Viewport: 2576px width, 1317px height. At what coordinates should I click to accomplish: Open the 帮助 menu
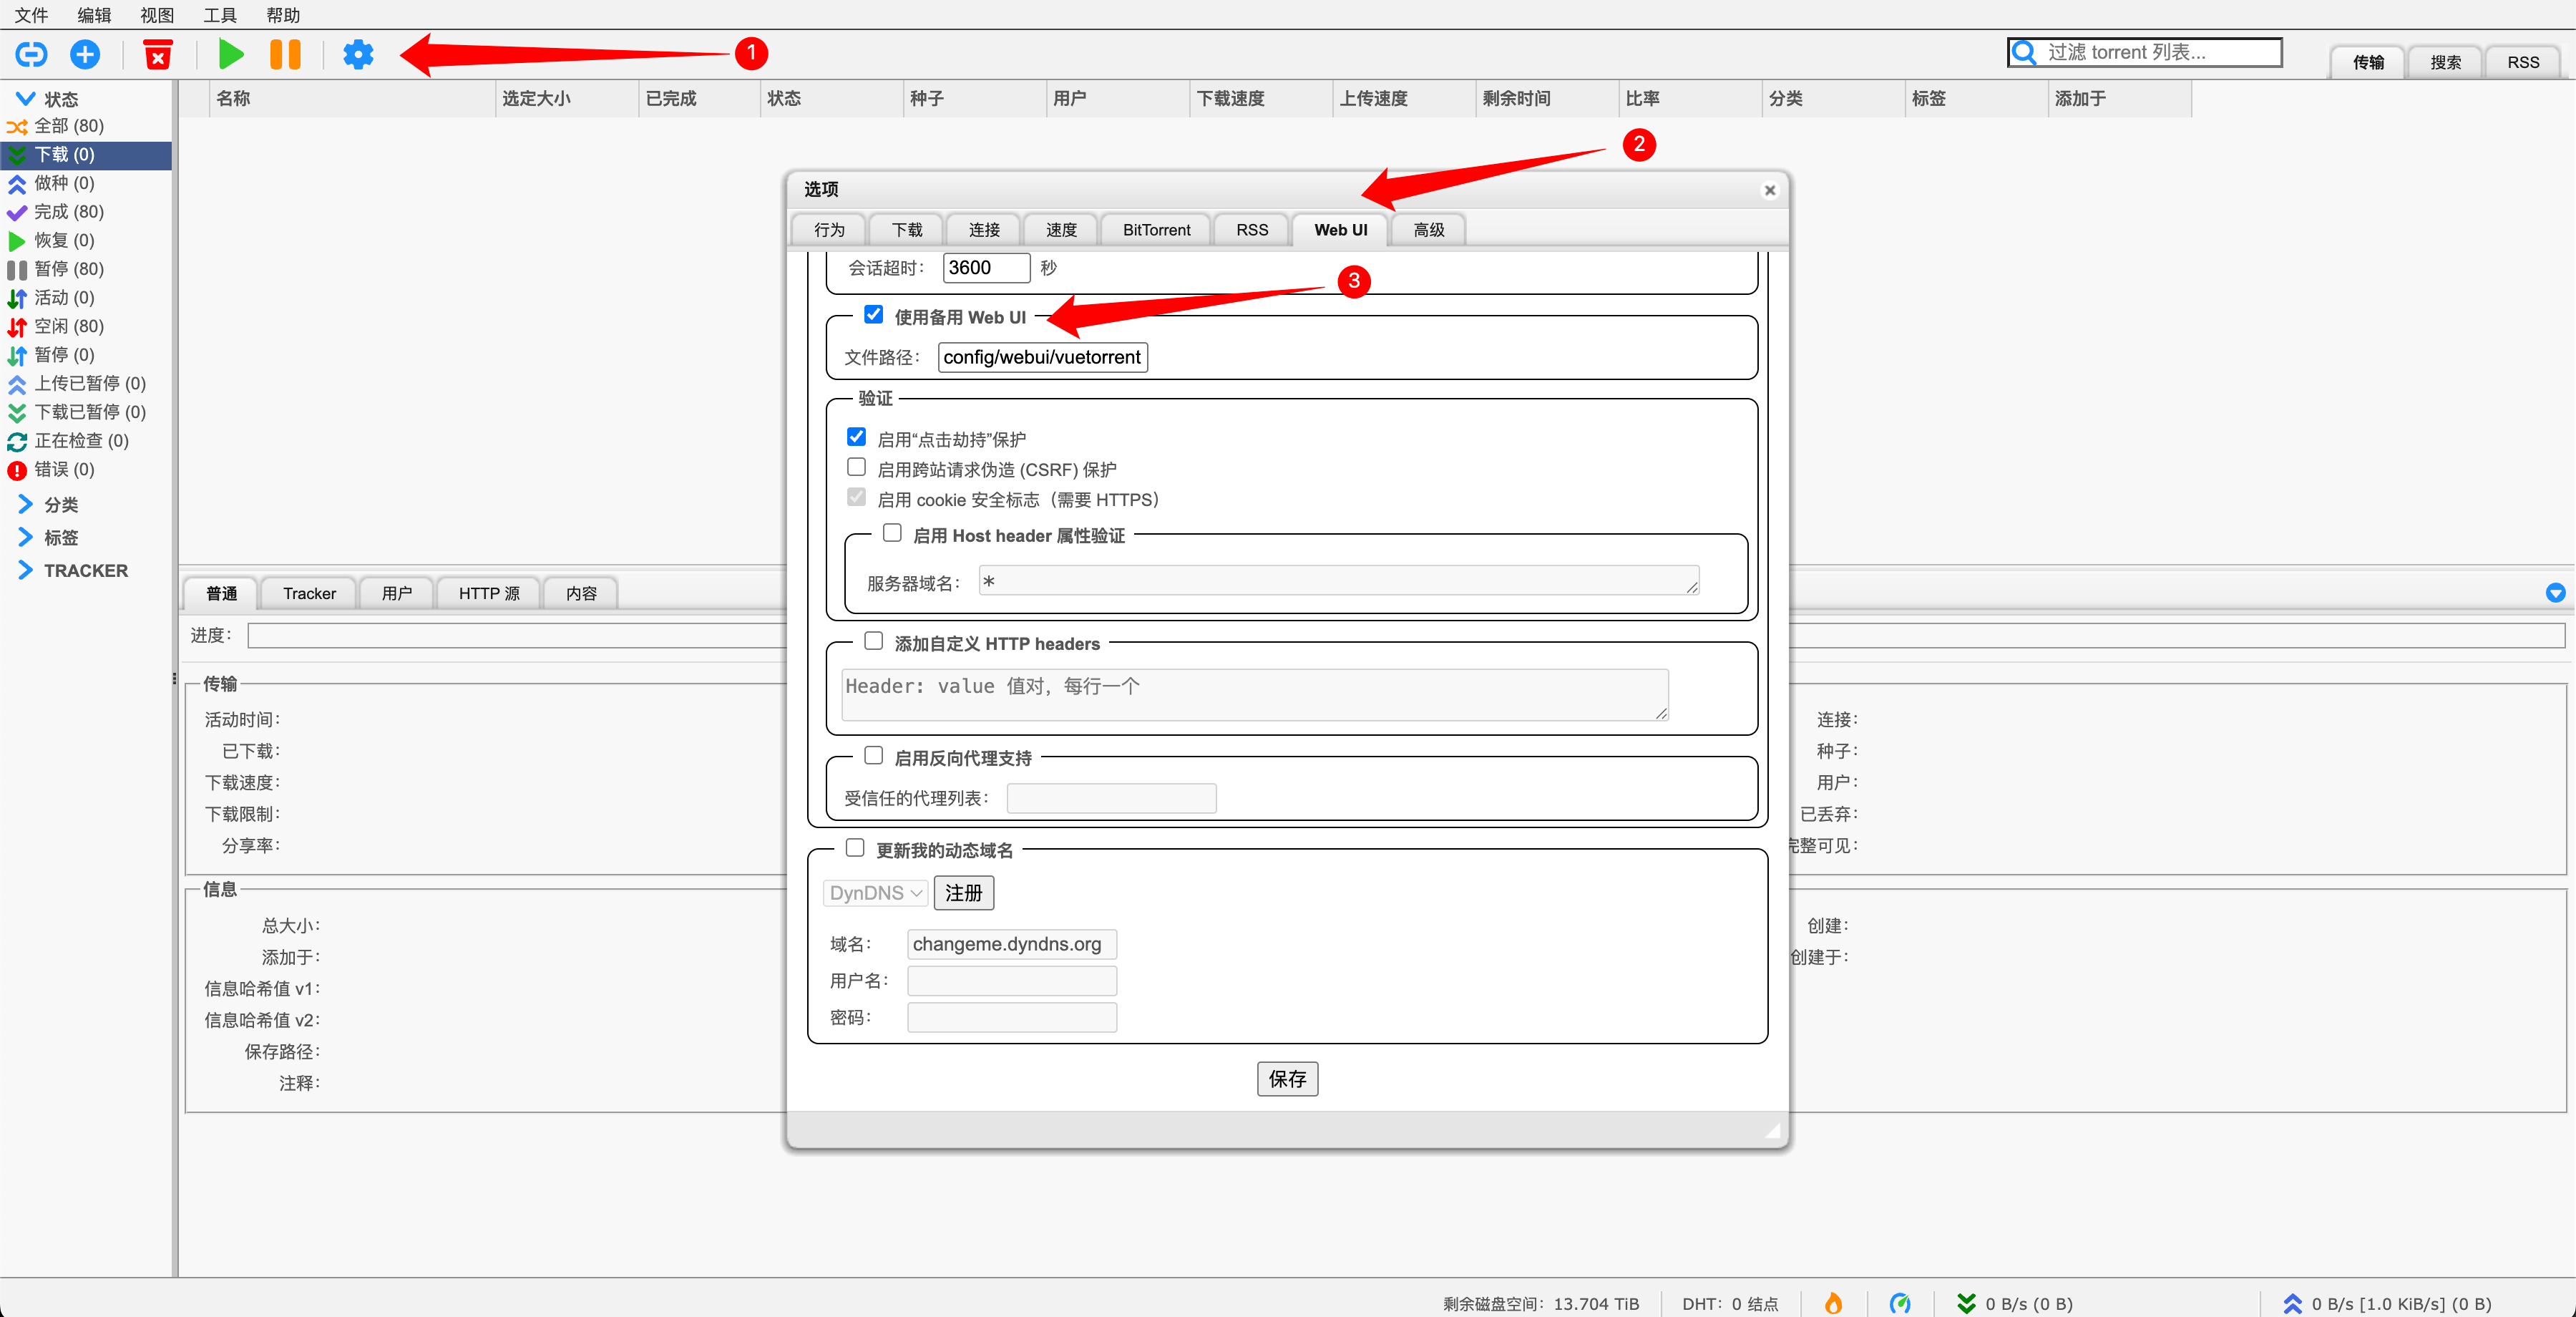[x=283, y=15]
